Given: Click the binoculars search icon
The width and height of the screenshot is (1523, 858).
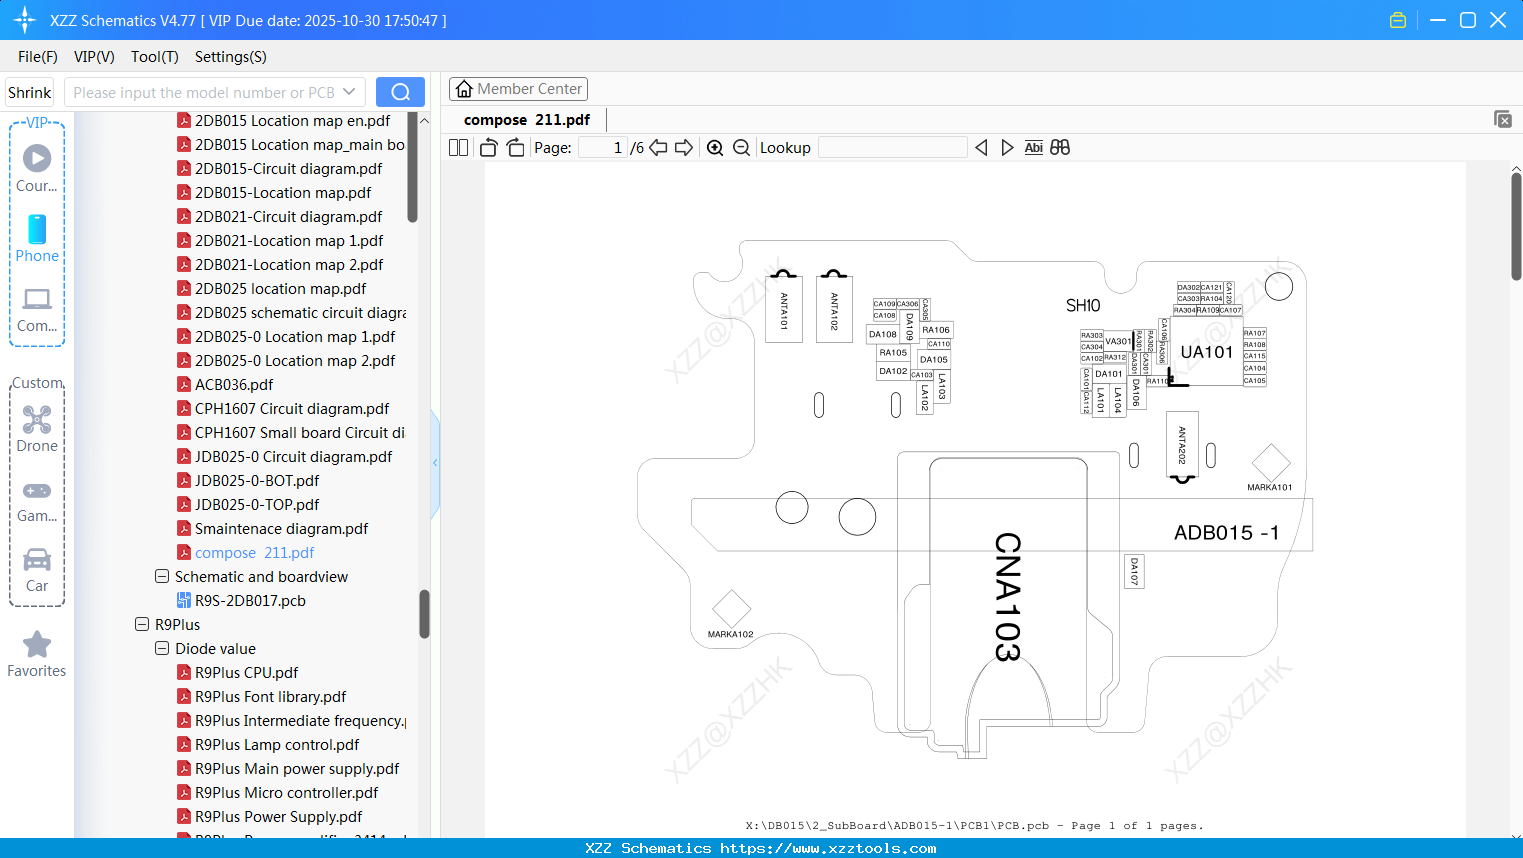Looking at the screenshot, I should (x=1060, y=148).
